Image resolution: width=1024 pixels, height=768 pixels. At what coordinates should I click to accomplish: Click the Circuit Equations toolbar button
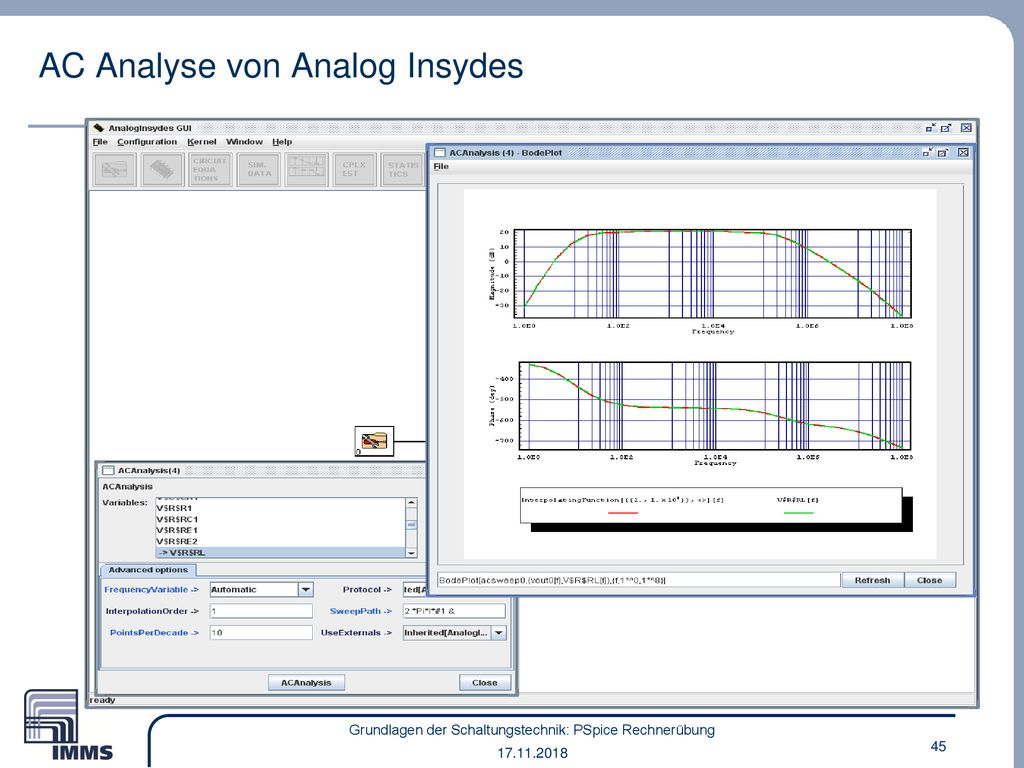click(210, 170)
